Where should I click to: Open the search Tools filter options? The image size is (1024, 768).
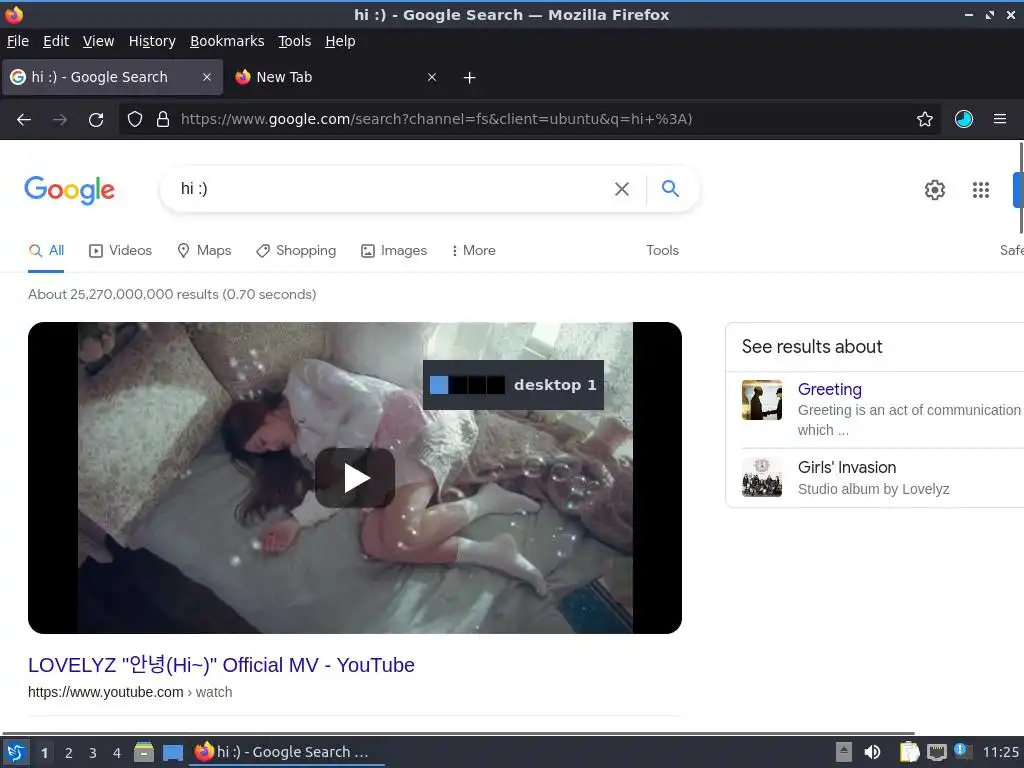662,251
